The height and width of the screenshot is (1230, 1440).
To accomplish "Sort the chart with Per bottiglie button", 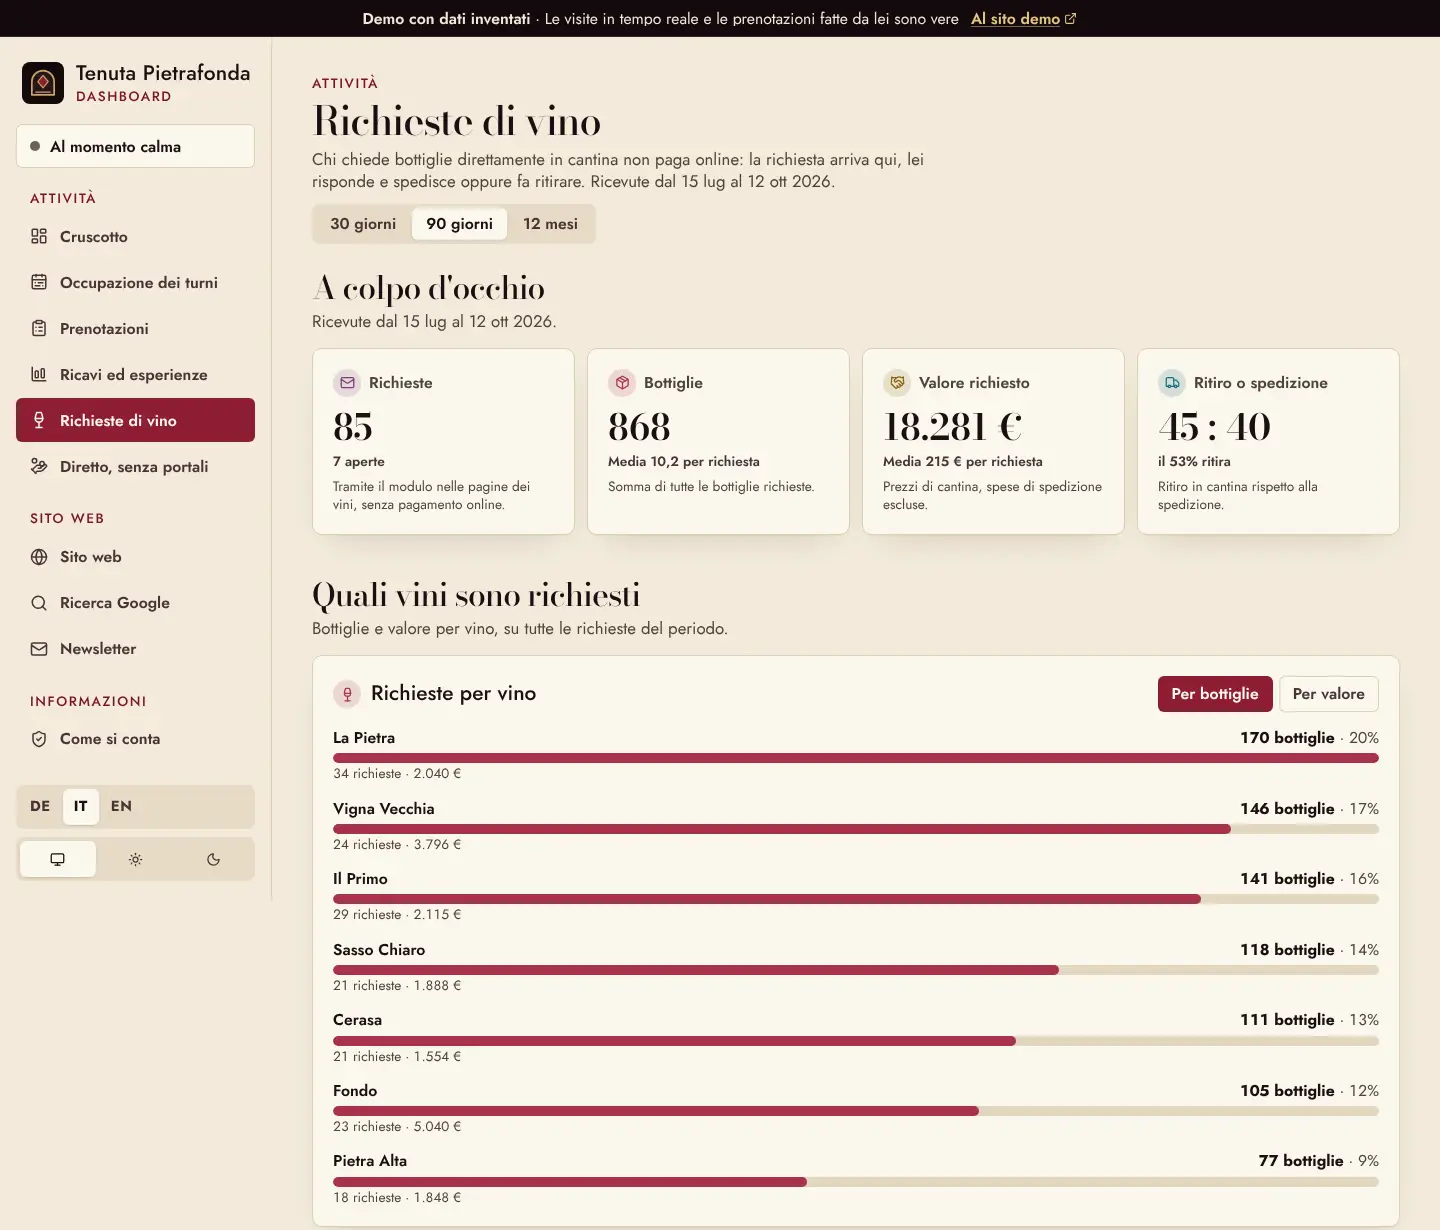I will point(1215,694).
